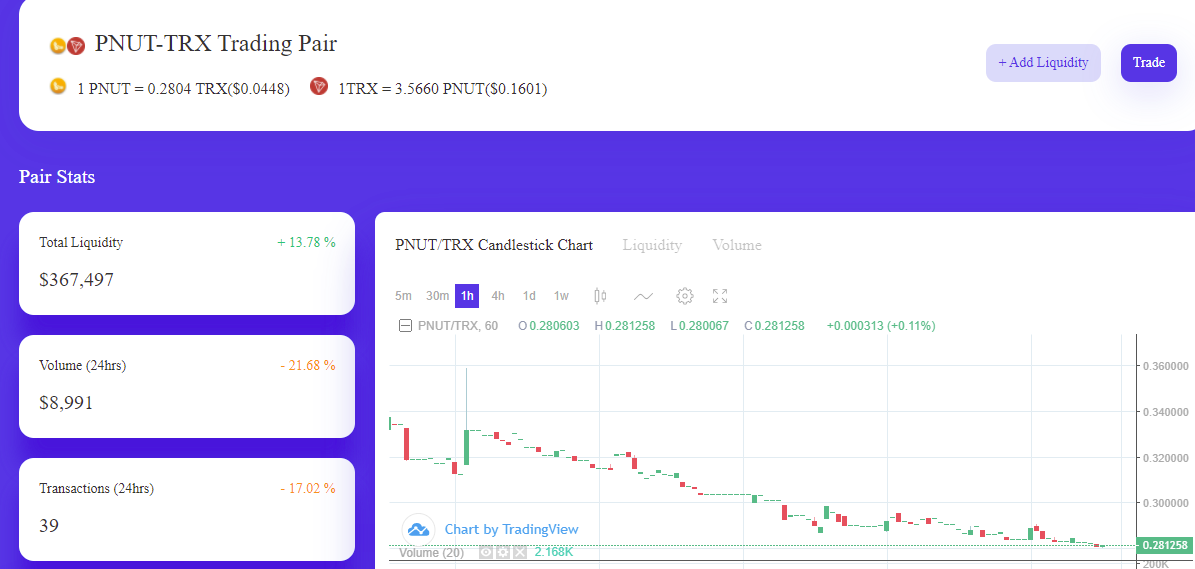Screen dimensions: 1195x569
Task: Click the $8,991 volume value
Action: 66,402
